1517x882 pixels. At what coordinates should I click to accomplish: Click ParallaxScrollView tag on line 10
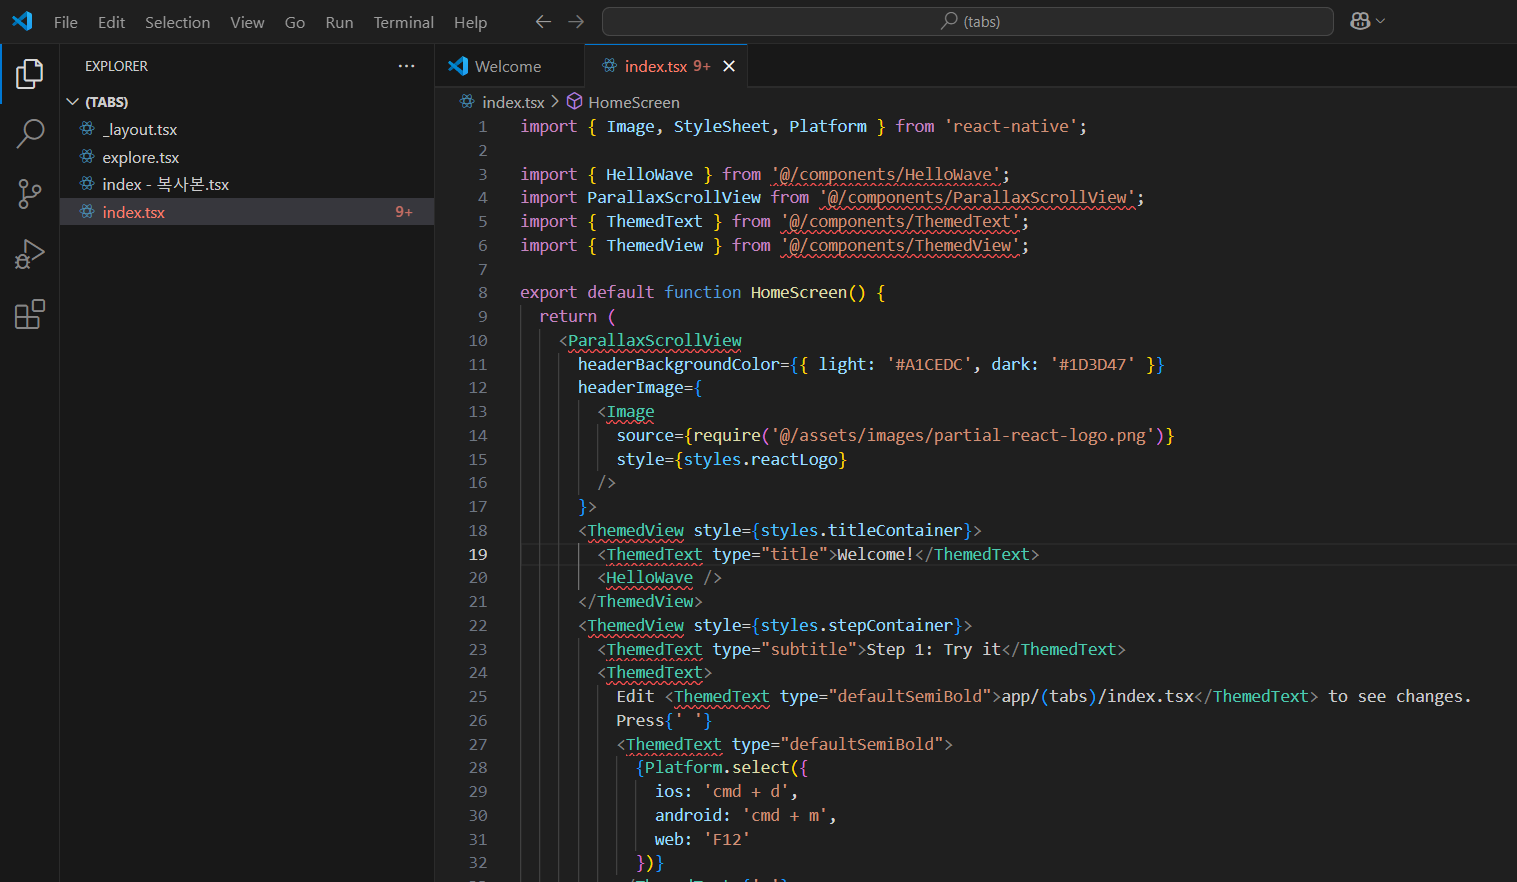(x=654, y=341)
